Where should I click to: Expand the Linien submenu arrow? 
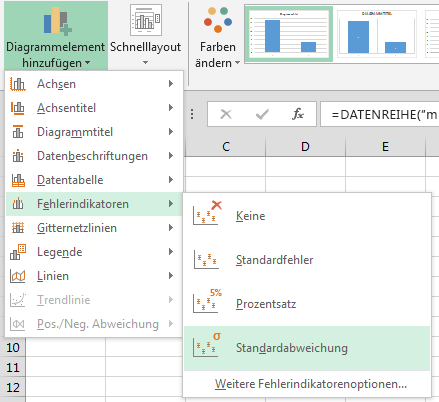(x=171, y=276)
